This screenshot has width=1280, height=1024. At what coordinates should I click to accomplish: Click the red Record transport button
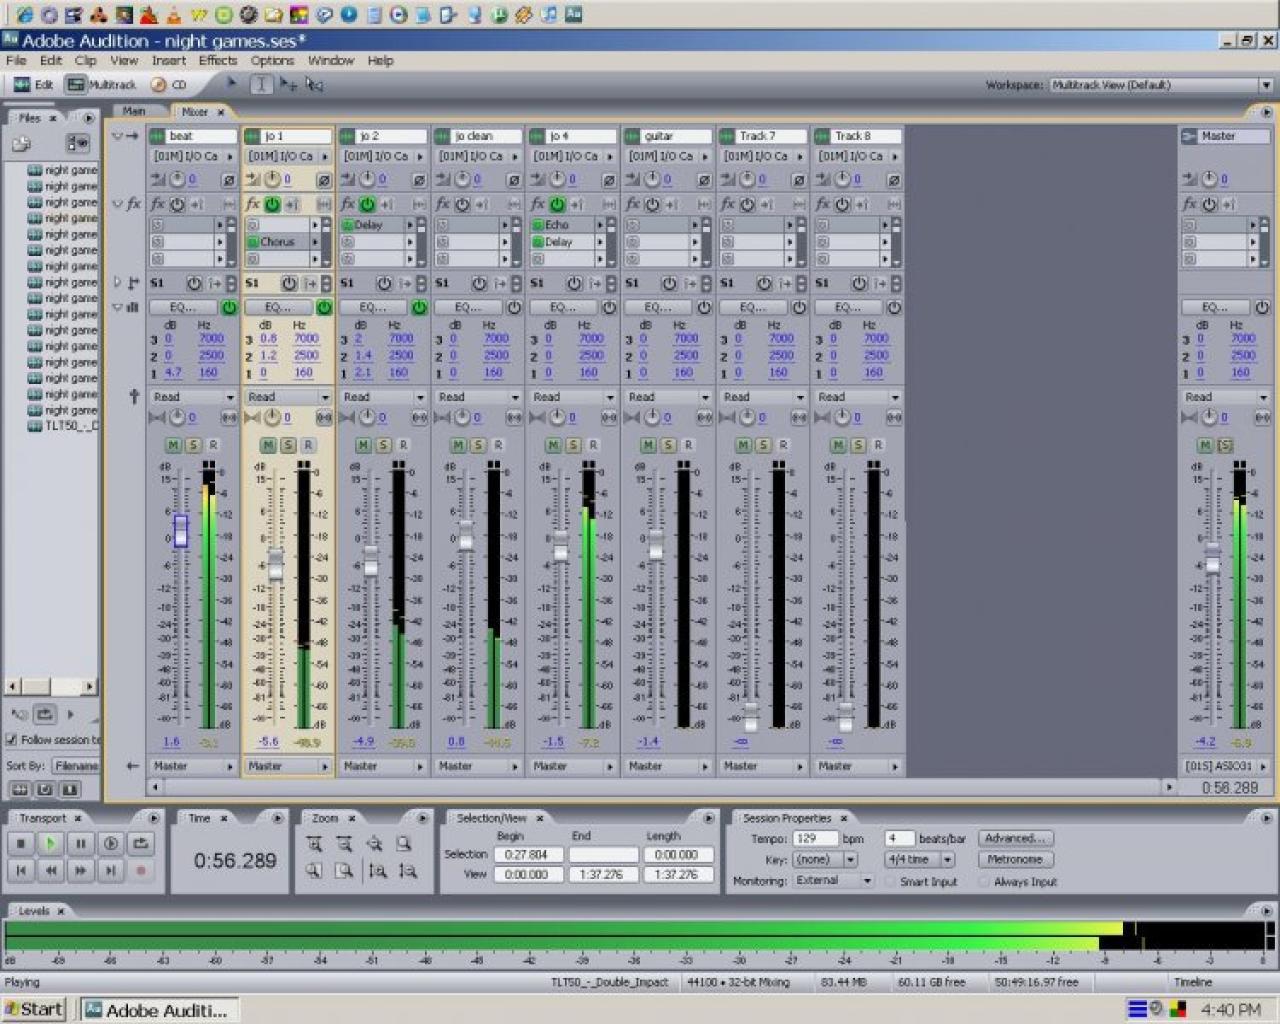[141, 871]
